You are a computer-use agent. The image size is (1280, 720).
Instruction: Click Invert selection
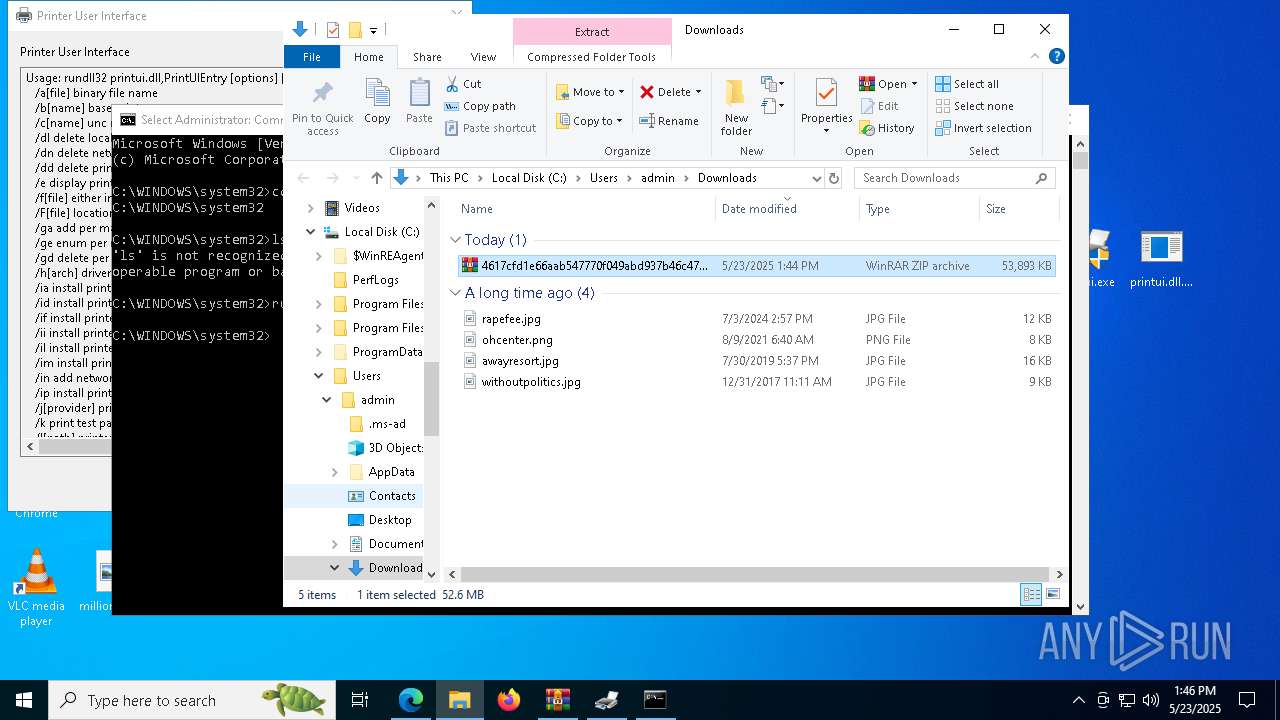[x=983, y=128]
